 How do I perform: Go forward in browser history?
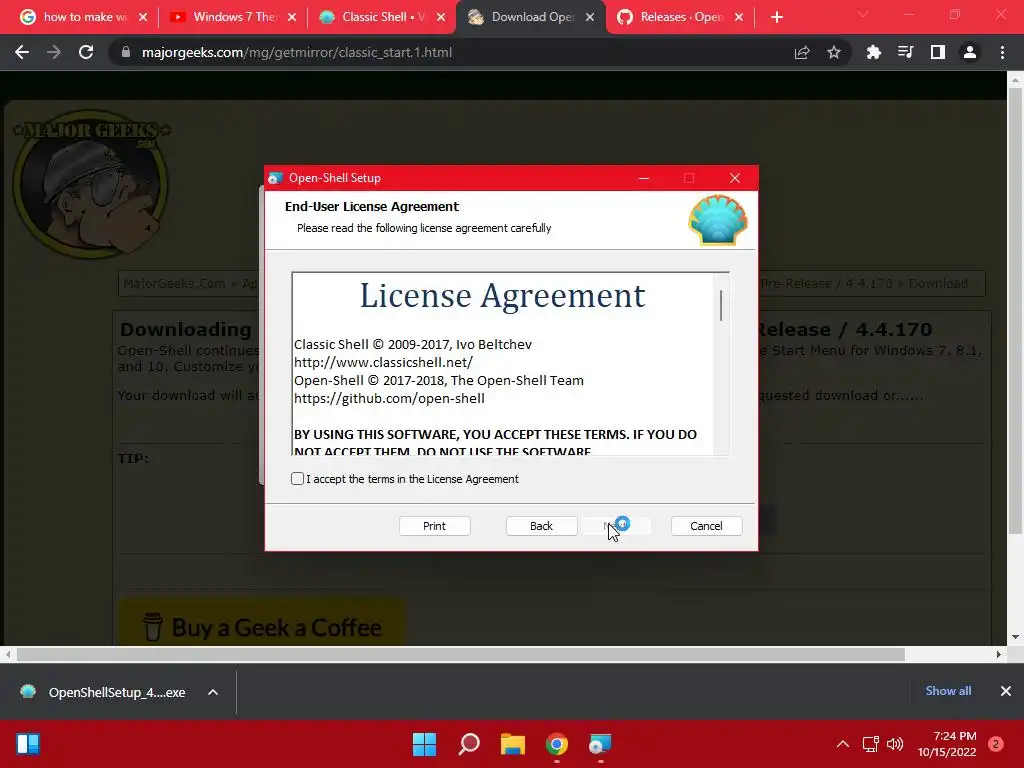pyautogui.click(x=54, y=52)
